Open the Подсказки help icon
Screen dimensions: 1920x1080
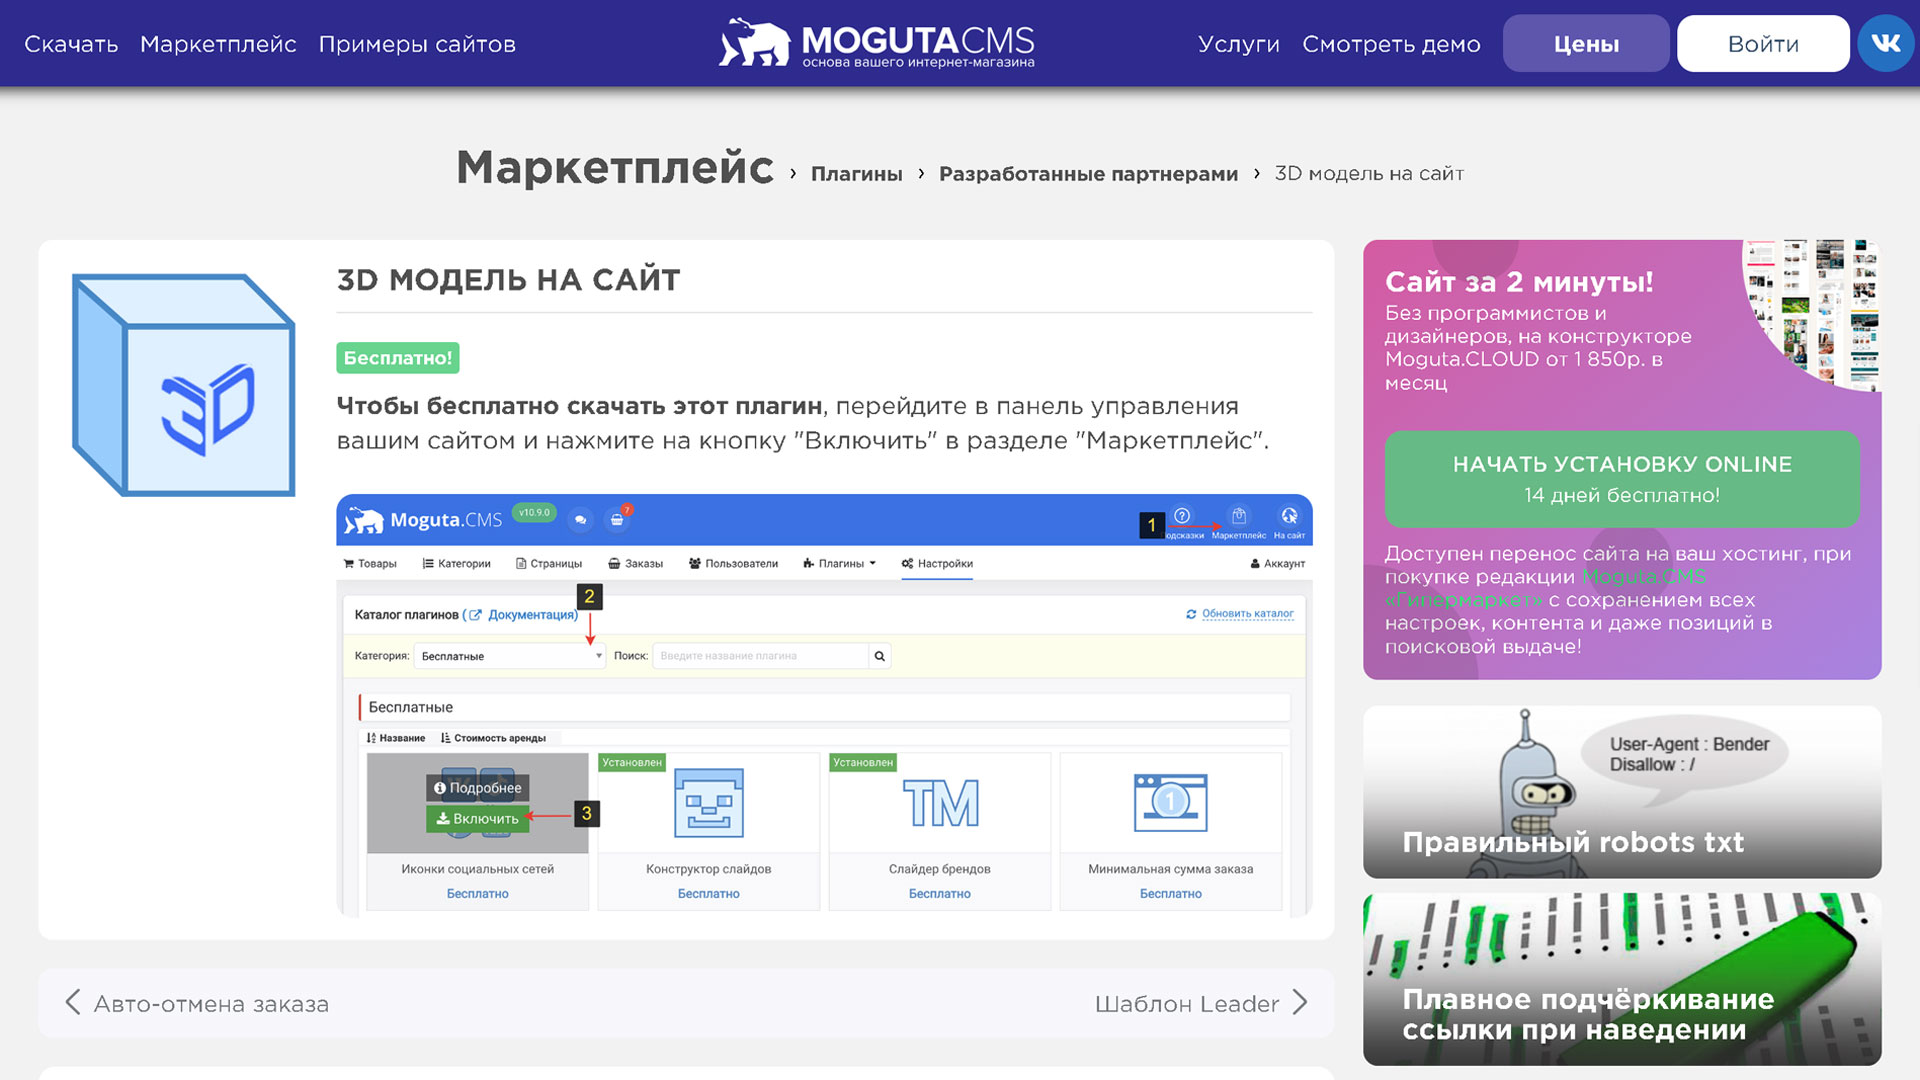(1182, 516)
